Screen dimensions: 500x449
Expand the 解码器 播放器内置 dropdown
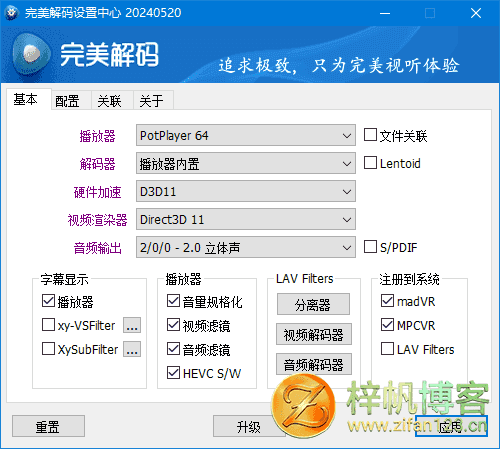tap(246, 163)
